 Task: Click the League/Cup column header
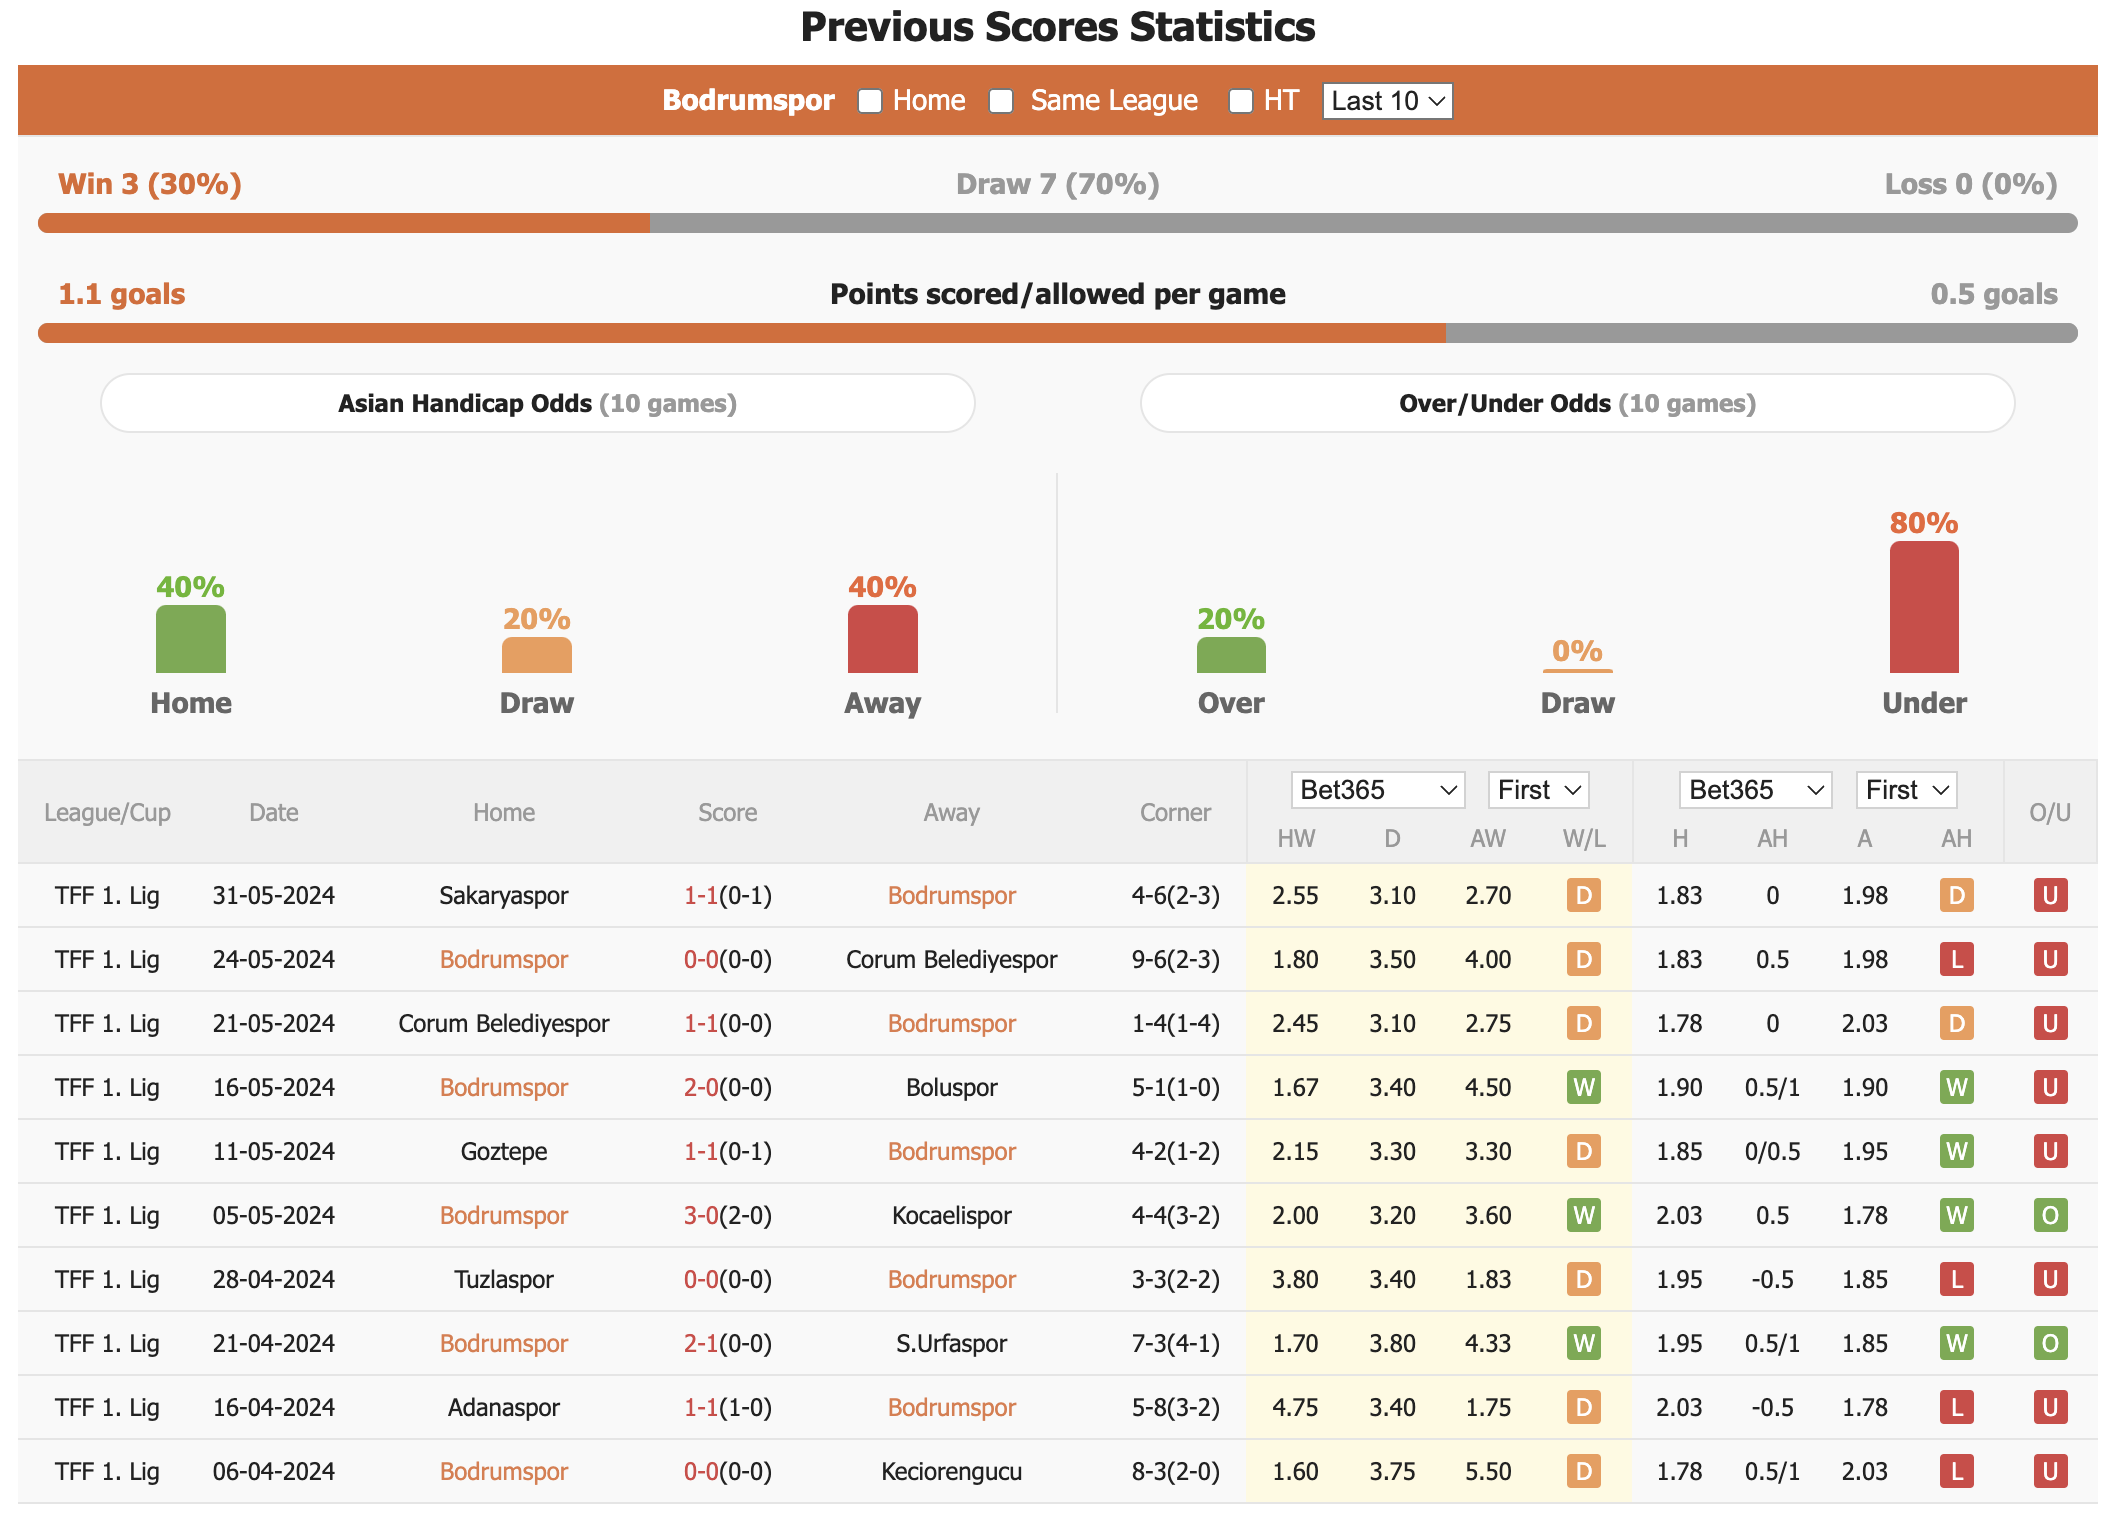tap(107, 812)
